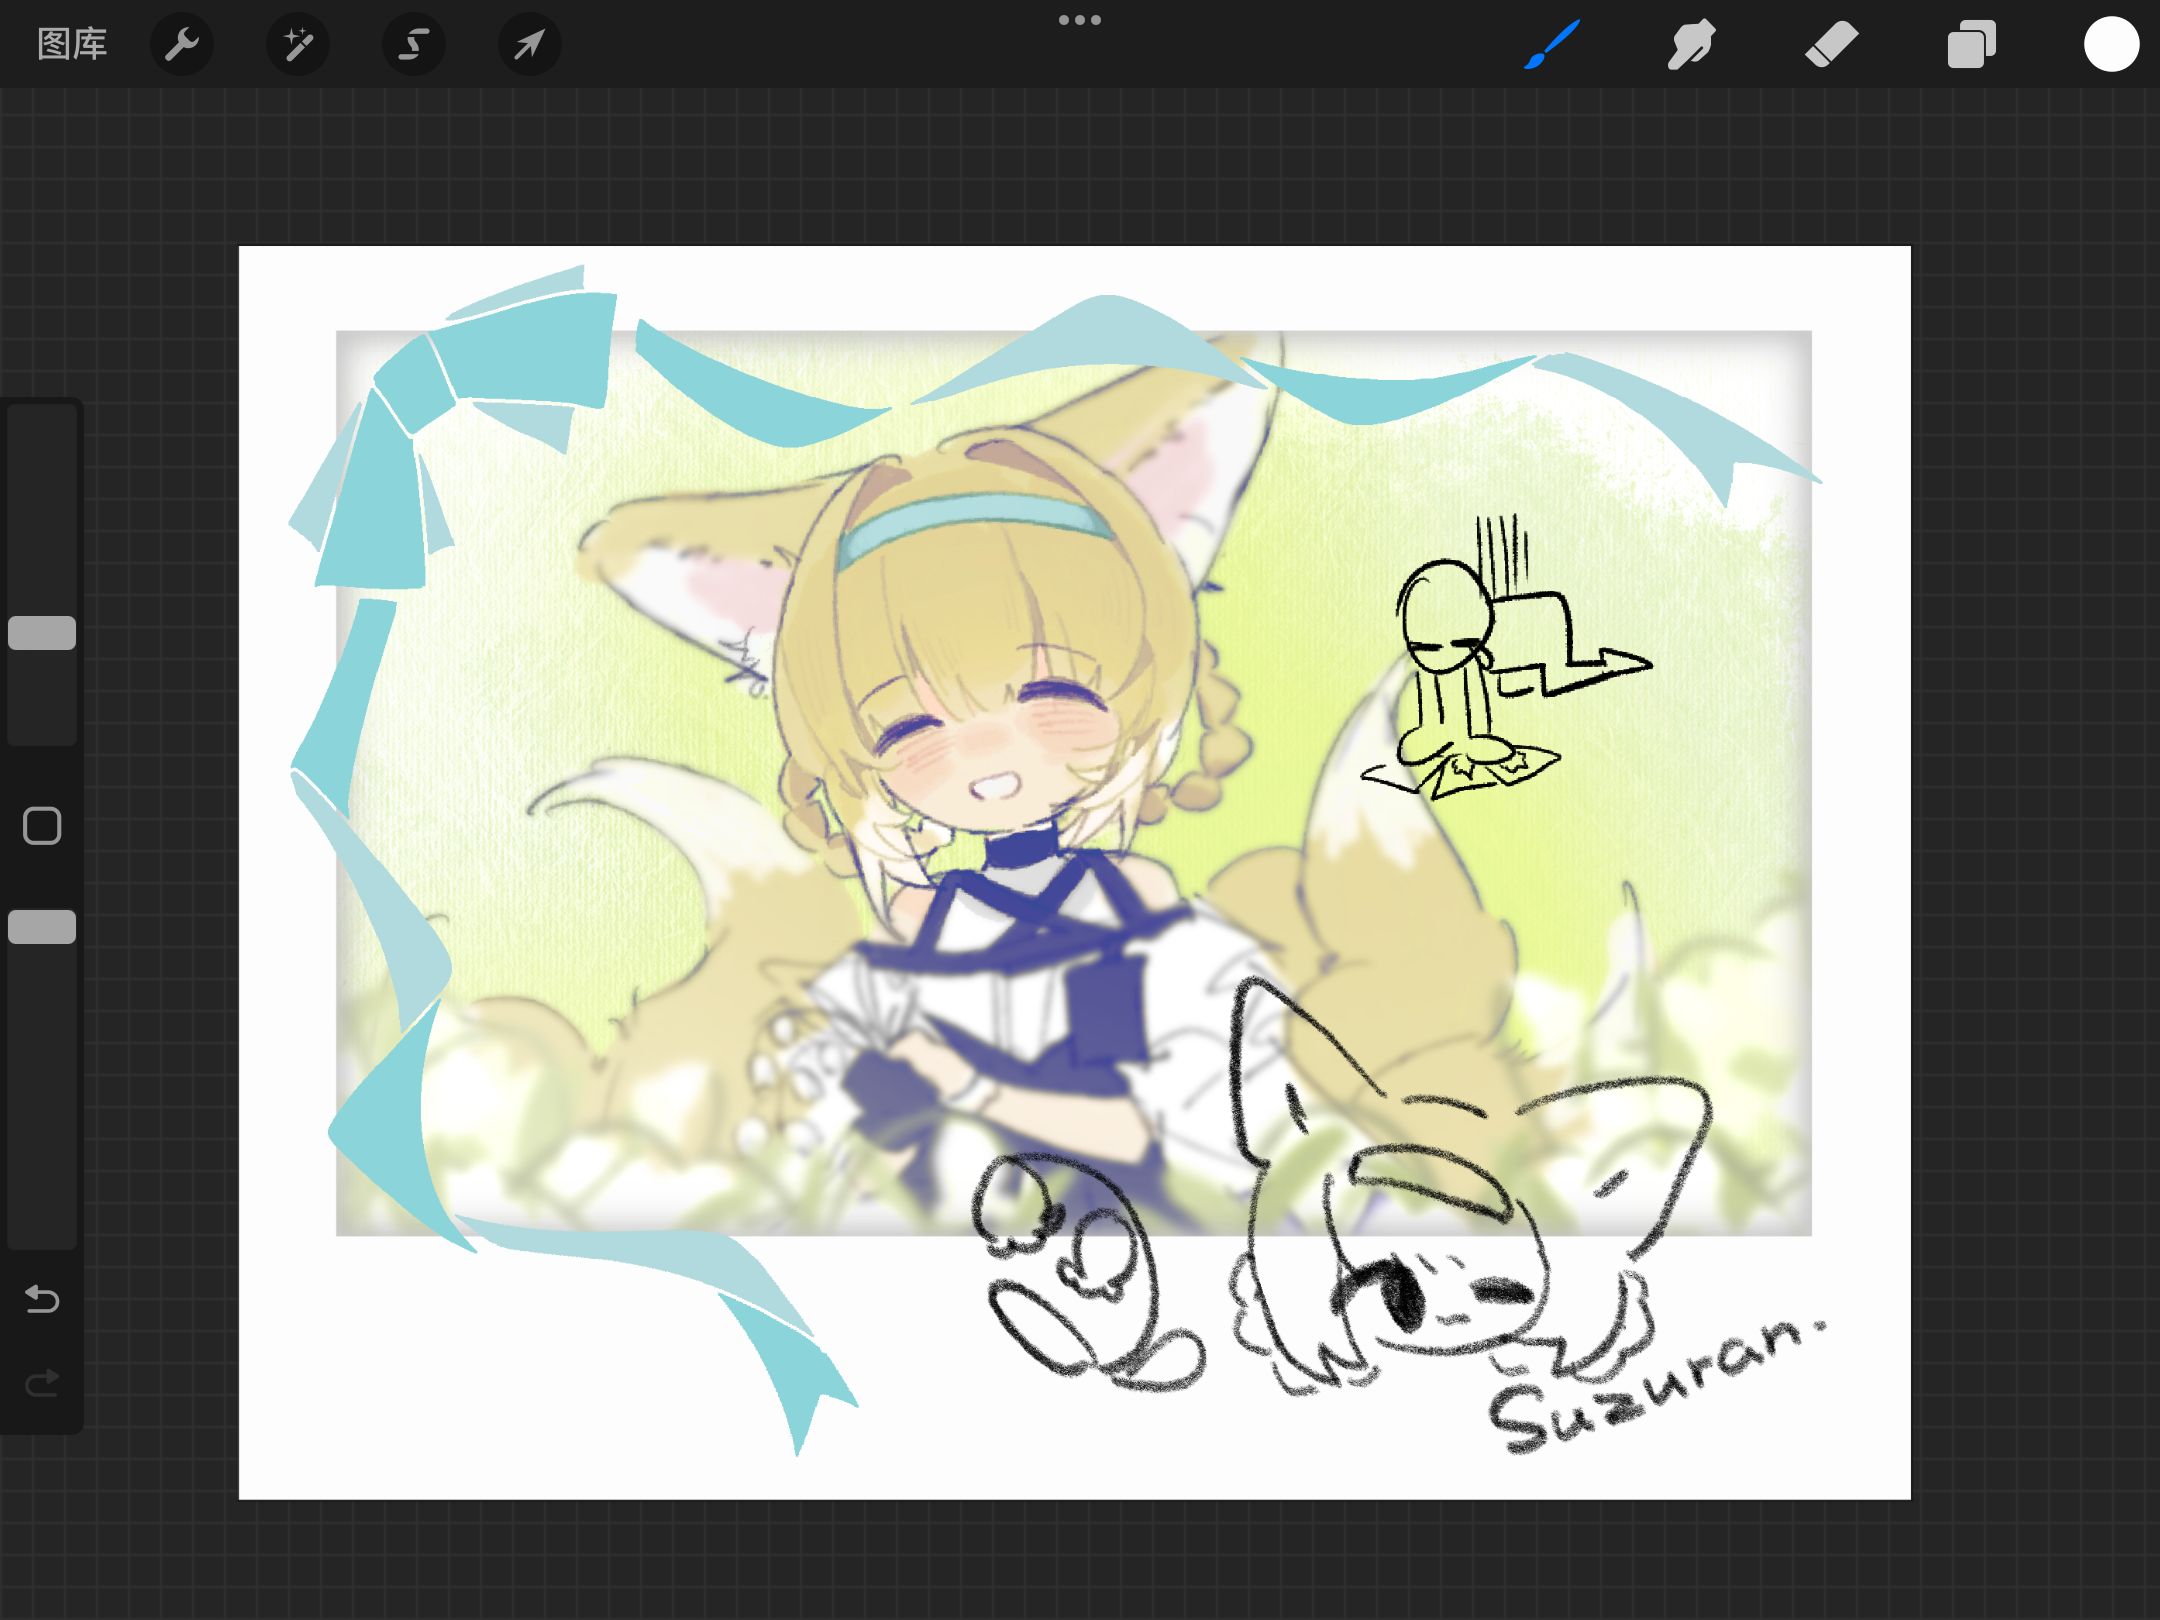2160x1620 pixels.
Task: Activate the Transform arrow tool
Action: click(529, 44)
